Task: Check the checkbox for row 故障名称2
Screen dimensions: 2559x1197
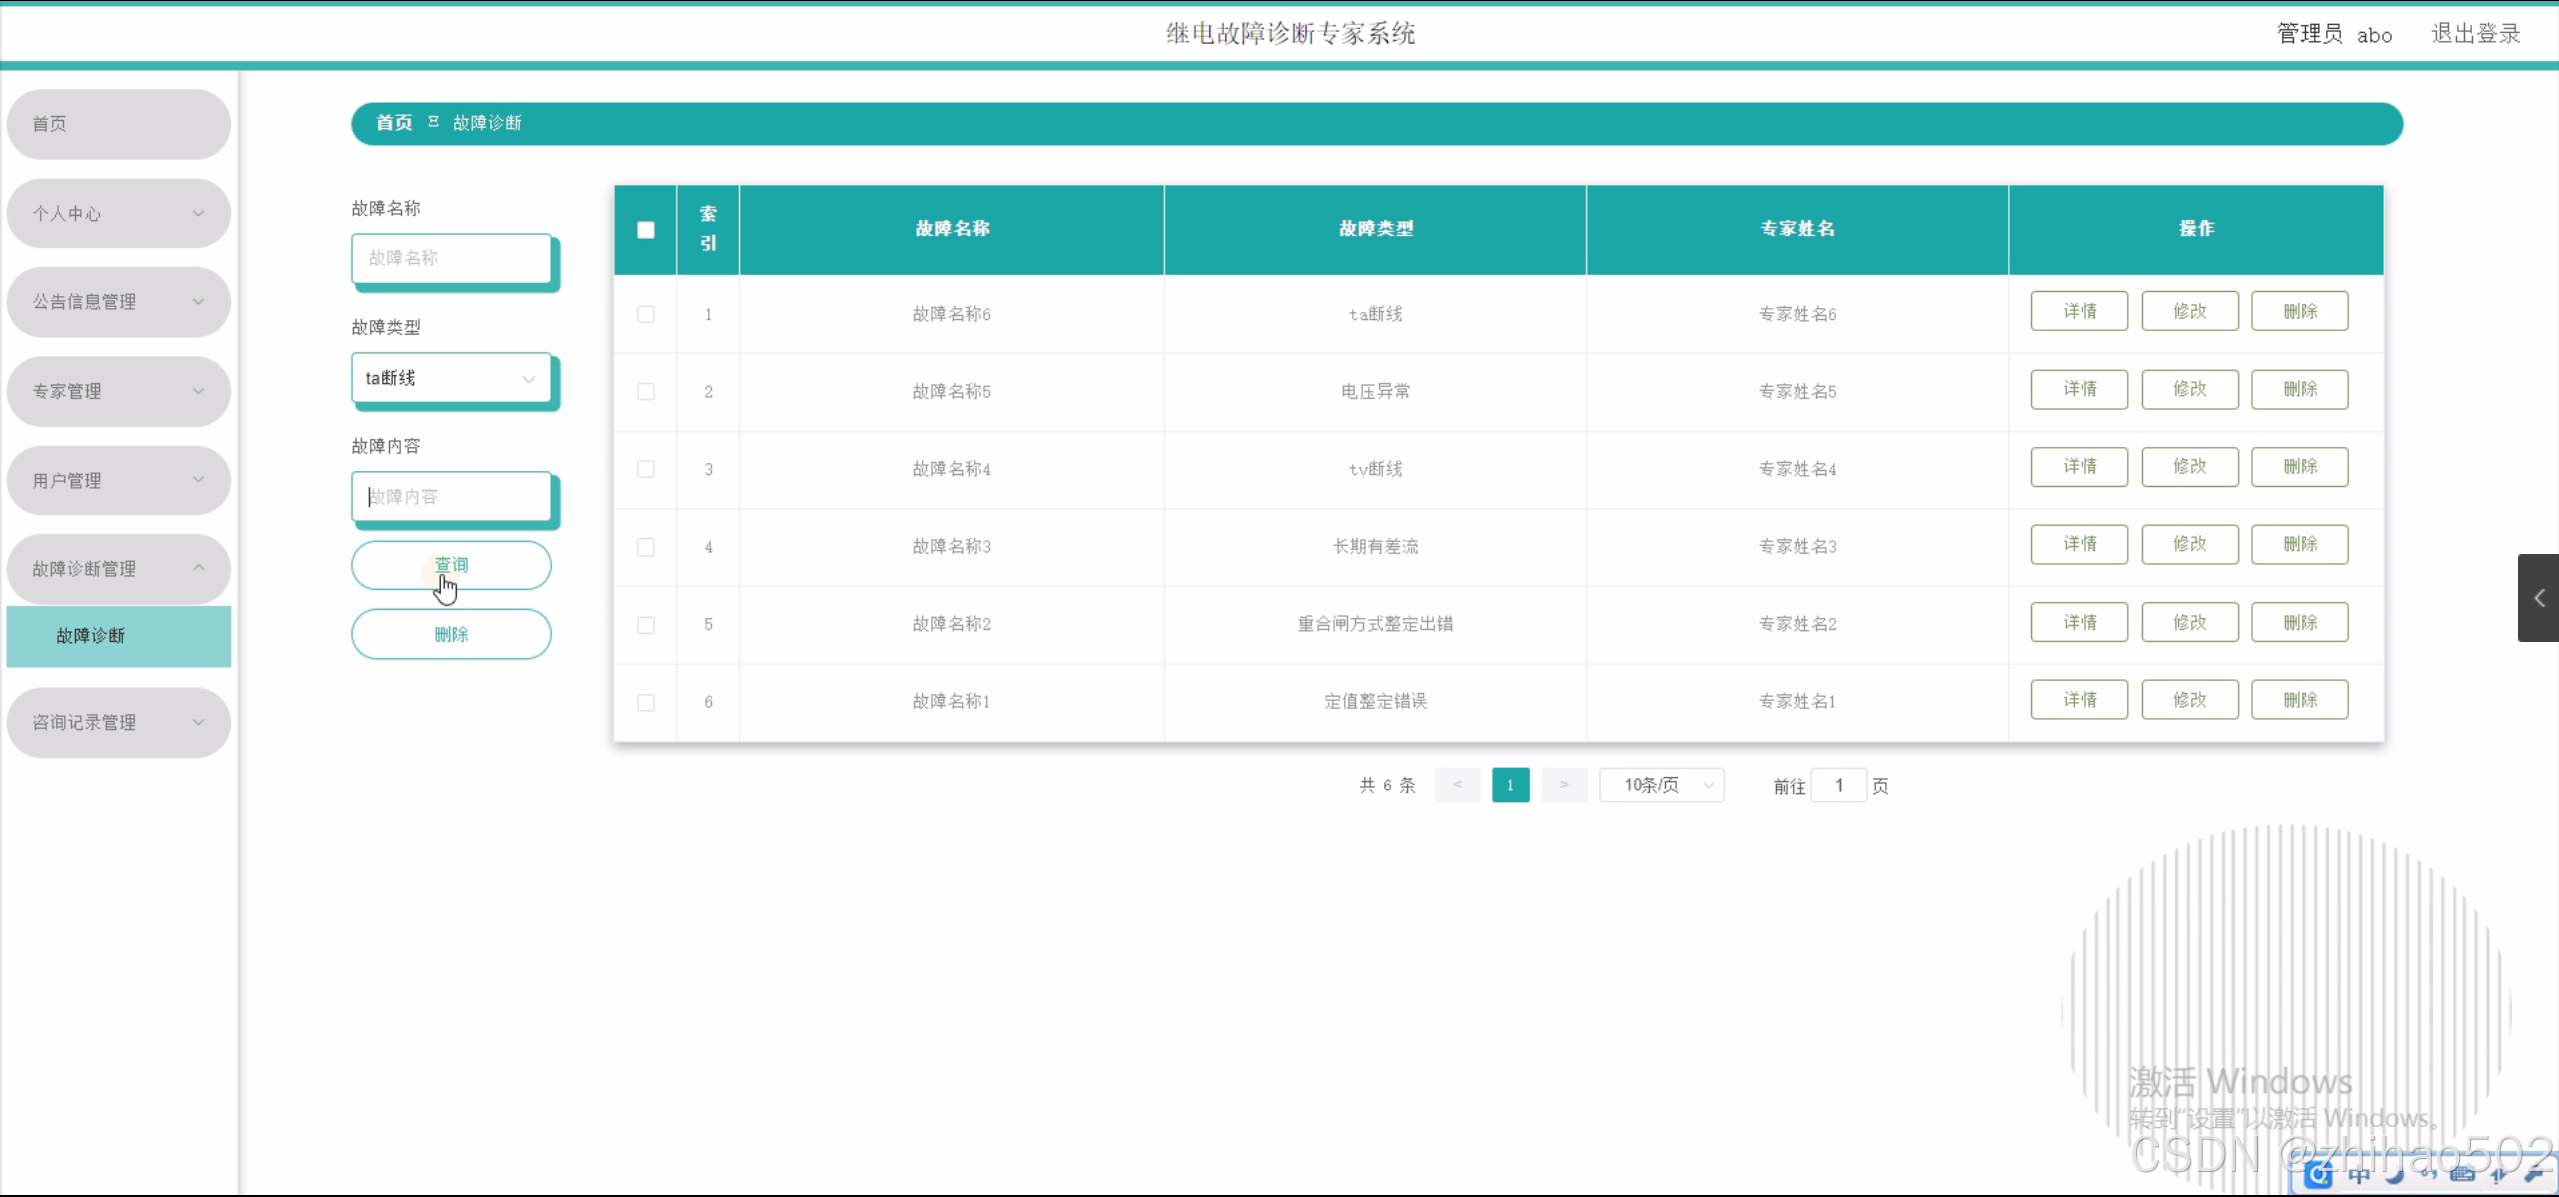Action: click(x=645, y=624)
